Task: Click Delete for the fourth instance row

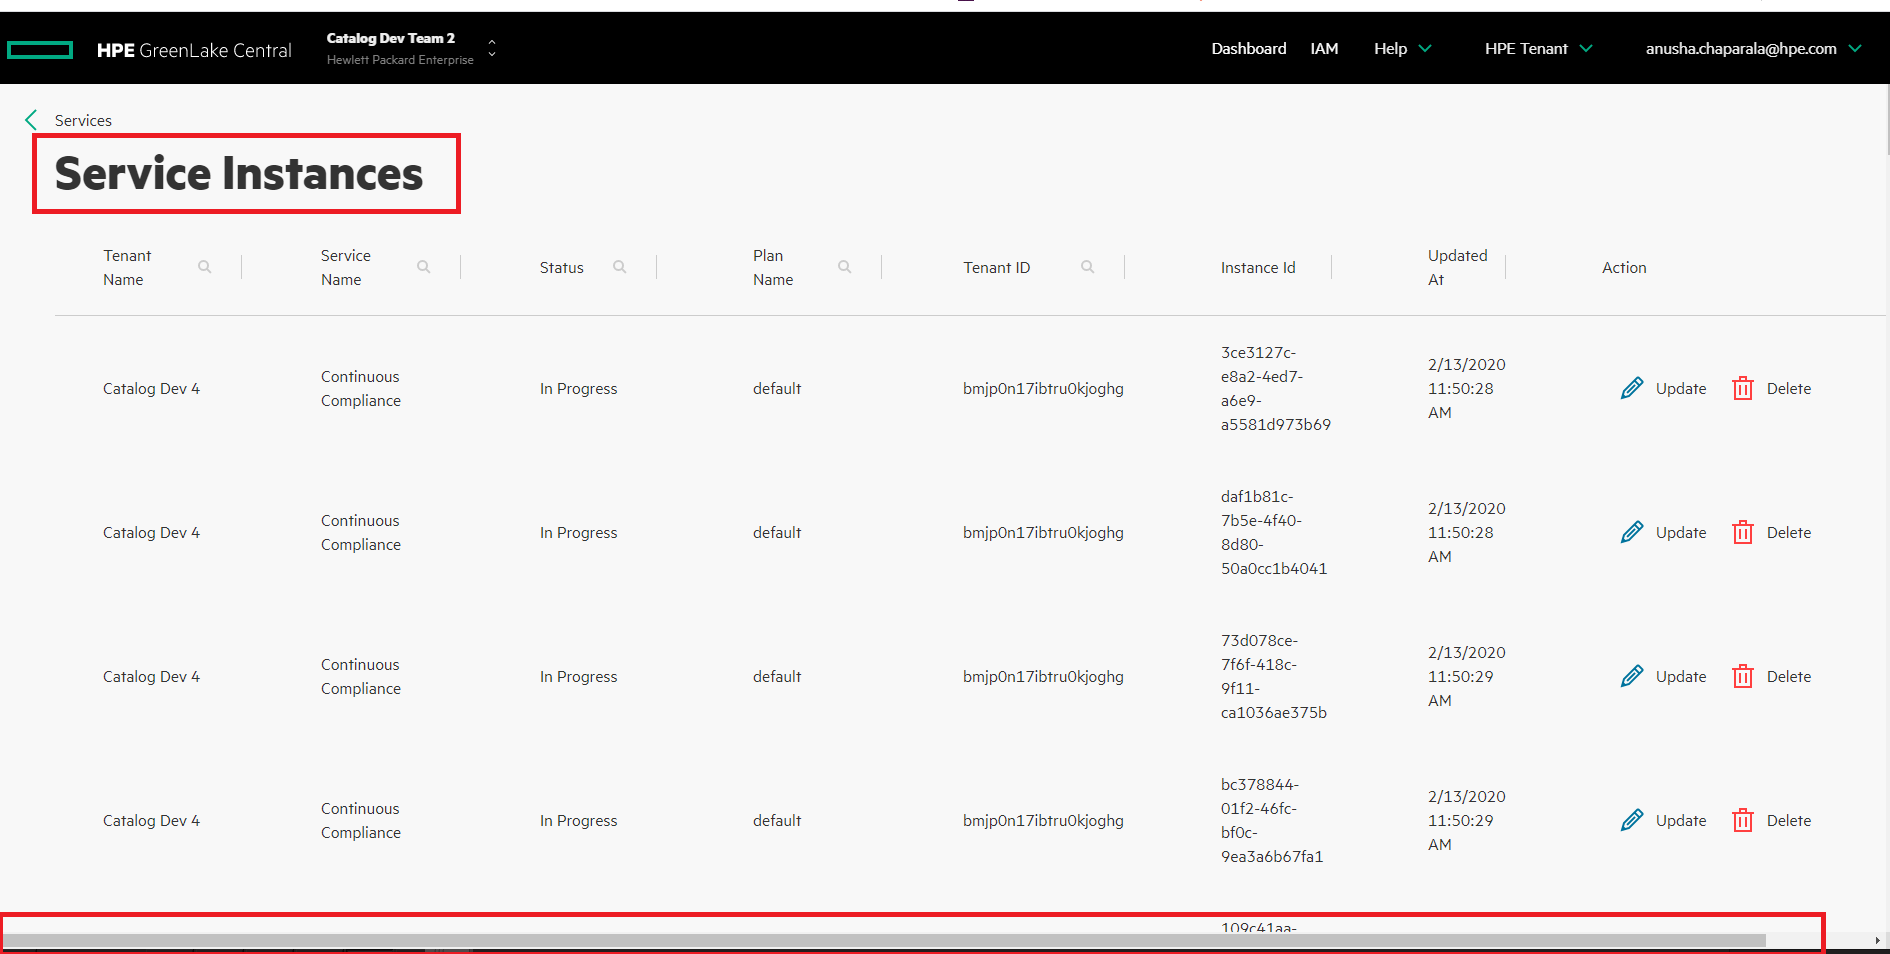Action: point(1788,820)
